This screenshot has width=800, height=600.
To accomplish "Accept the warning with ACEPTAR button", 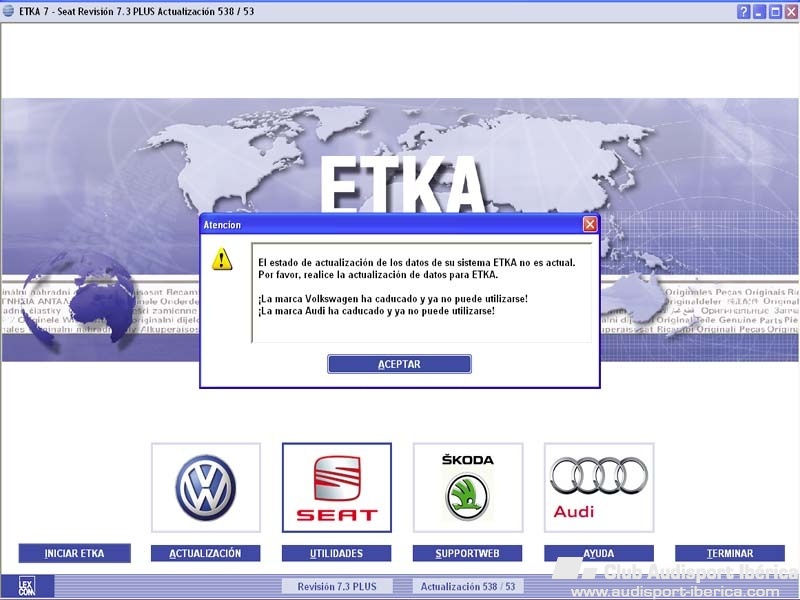I will pyautogui.click(x=399, y=364).
